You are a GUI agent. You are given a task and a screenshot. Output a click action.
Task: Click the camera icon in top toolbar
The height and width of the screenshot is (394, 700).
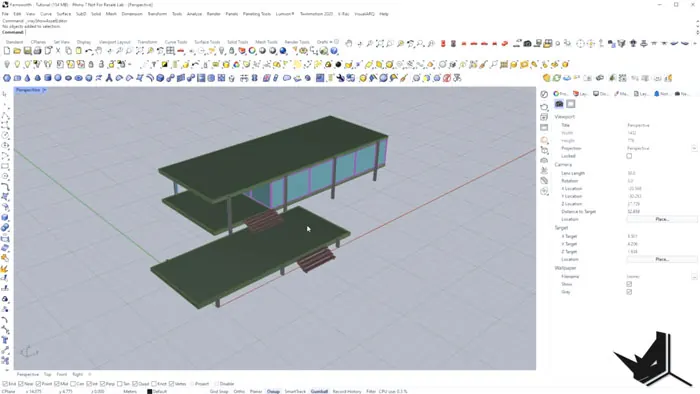point(527,43)
